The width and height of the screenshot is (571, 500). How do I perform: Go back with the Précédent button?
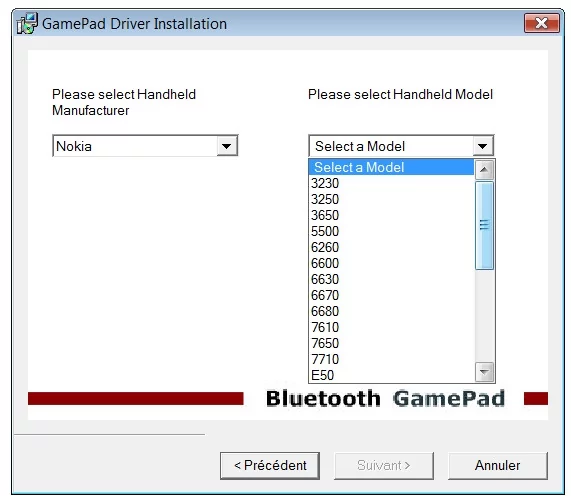270,465
